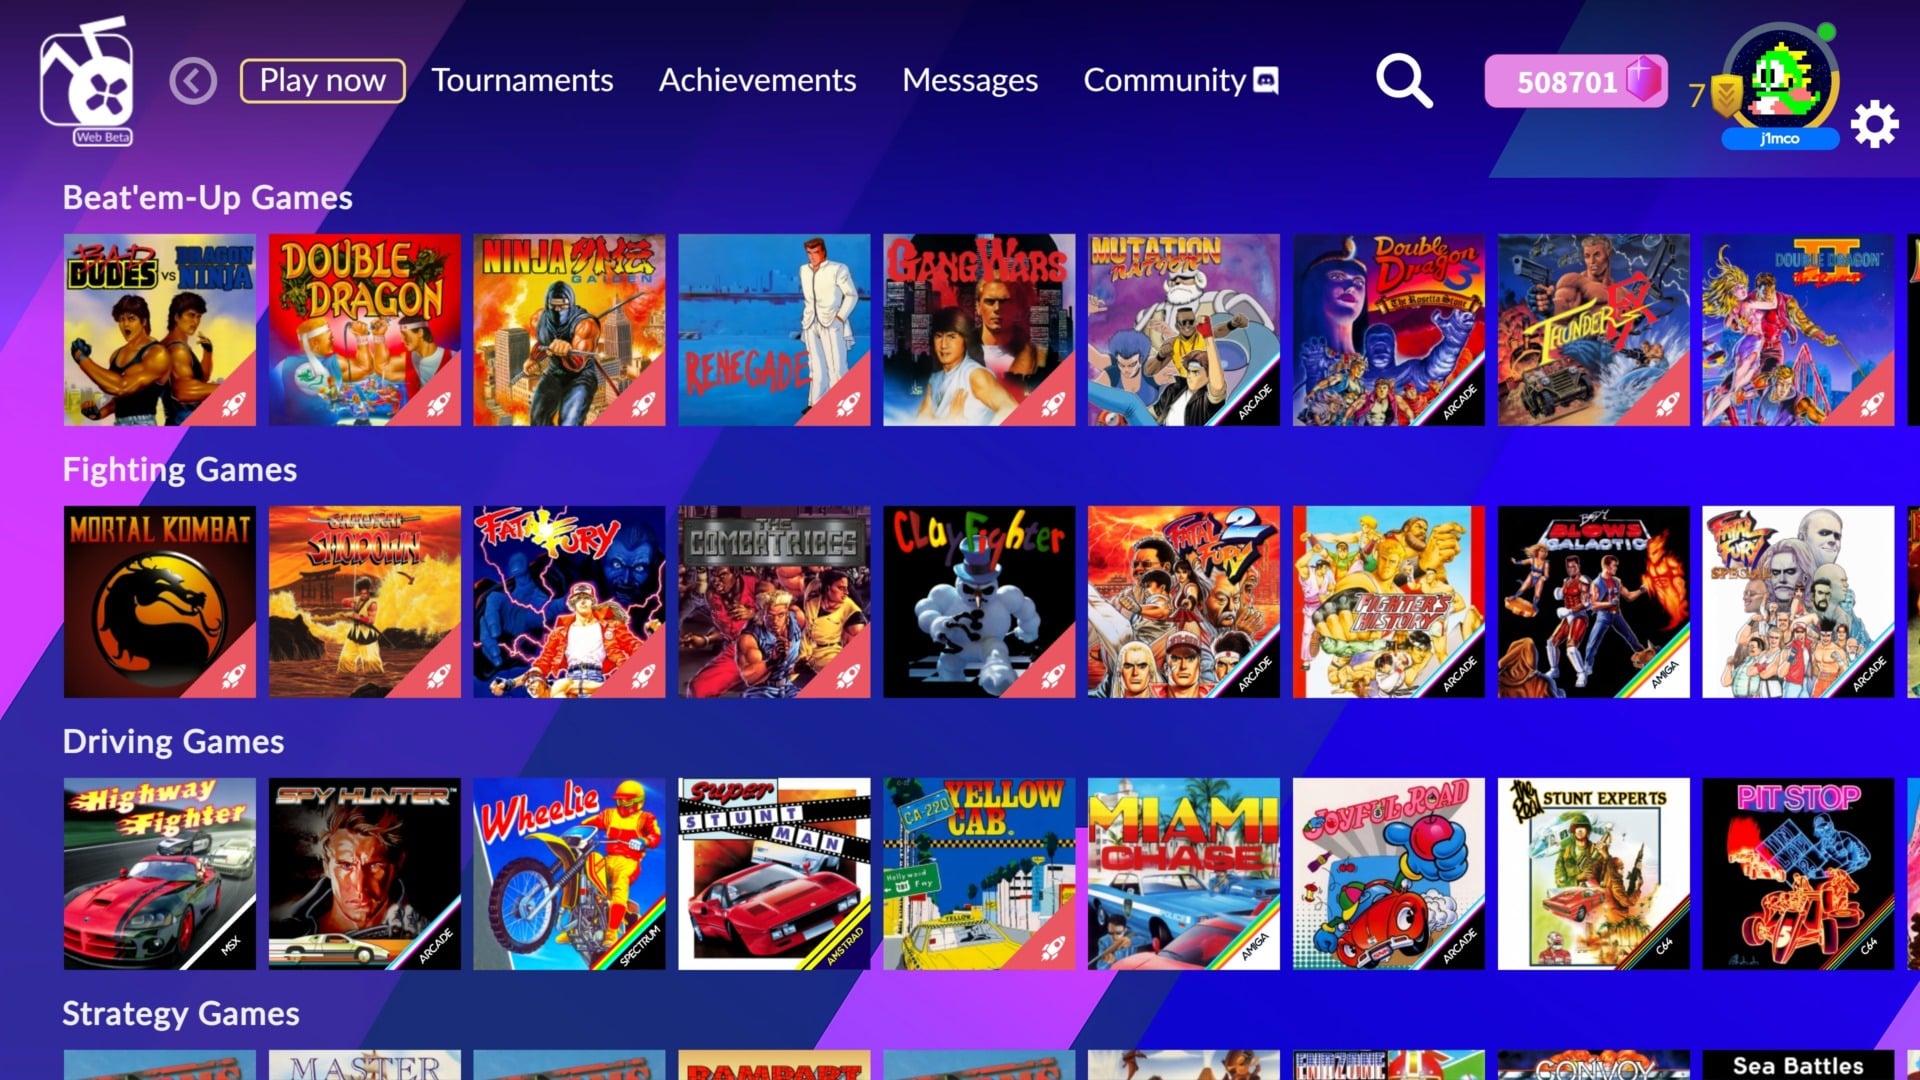The image size is (1920, 1080).
Task: Open the settings gear
Action: (x=1875, y=124)
